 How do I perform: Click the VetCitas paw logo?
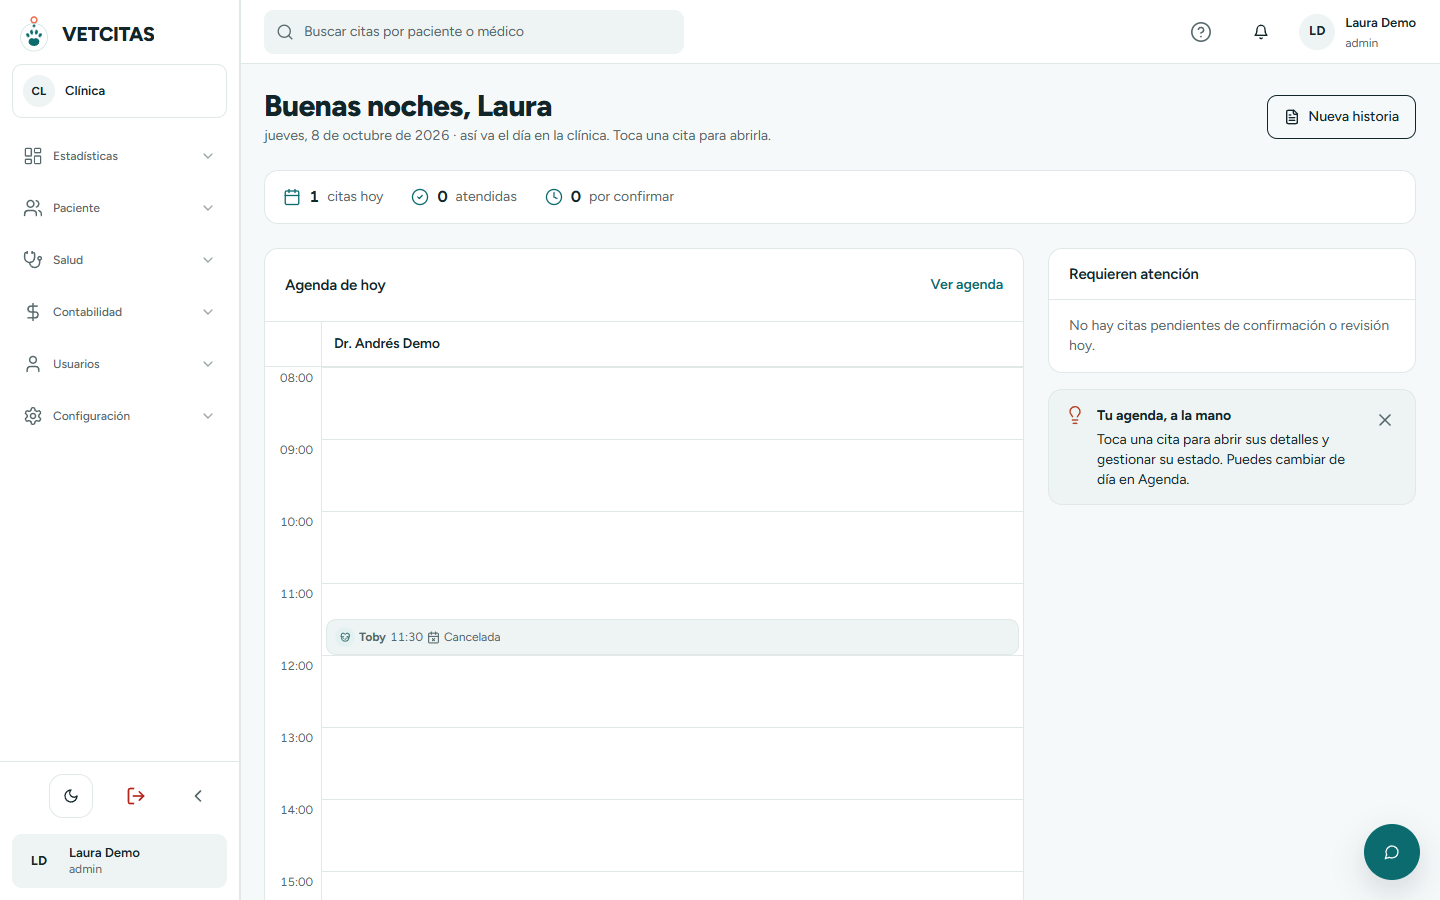34,33
